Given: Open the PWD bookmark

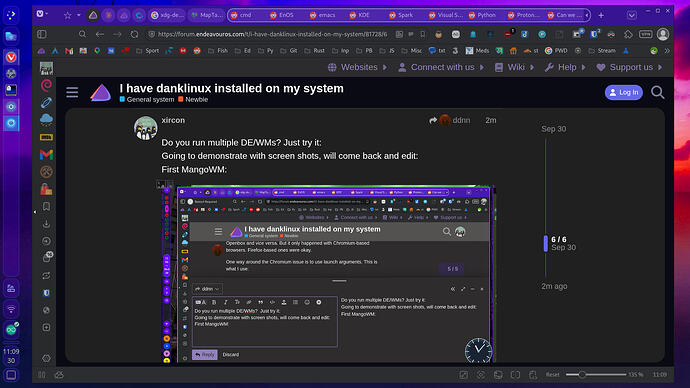Looking at the screenshot, I should click(556, 51).
